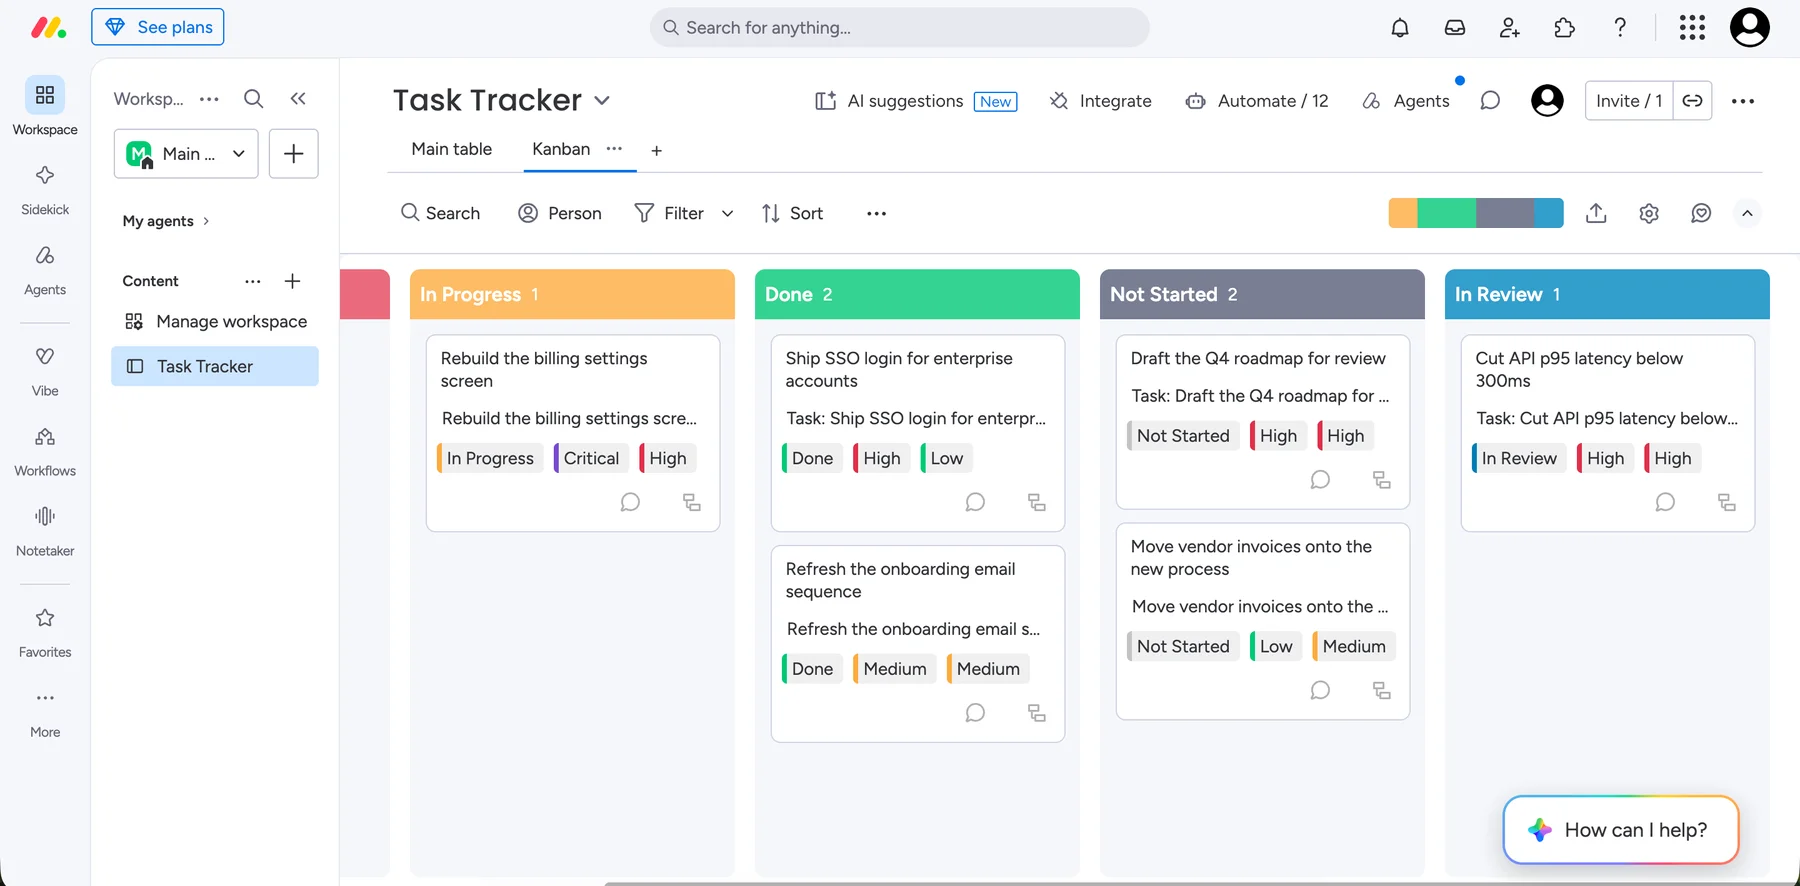Click the orange segment of the status bar

[1403, 213]
